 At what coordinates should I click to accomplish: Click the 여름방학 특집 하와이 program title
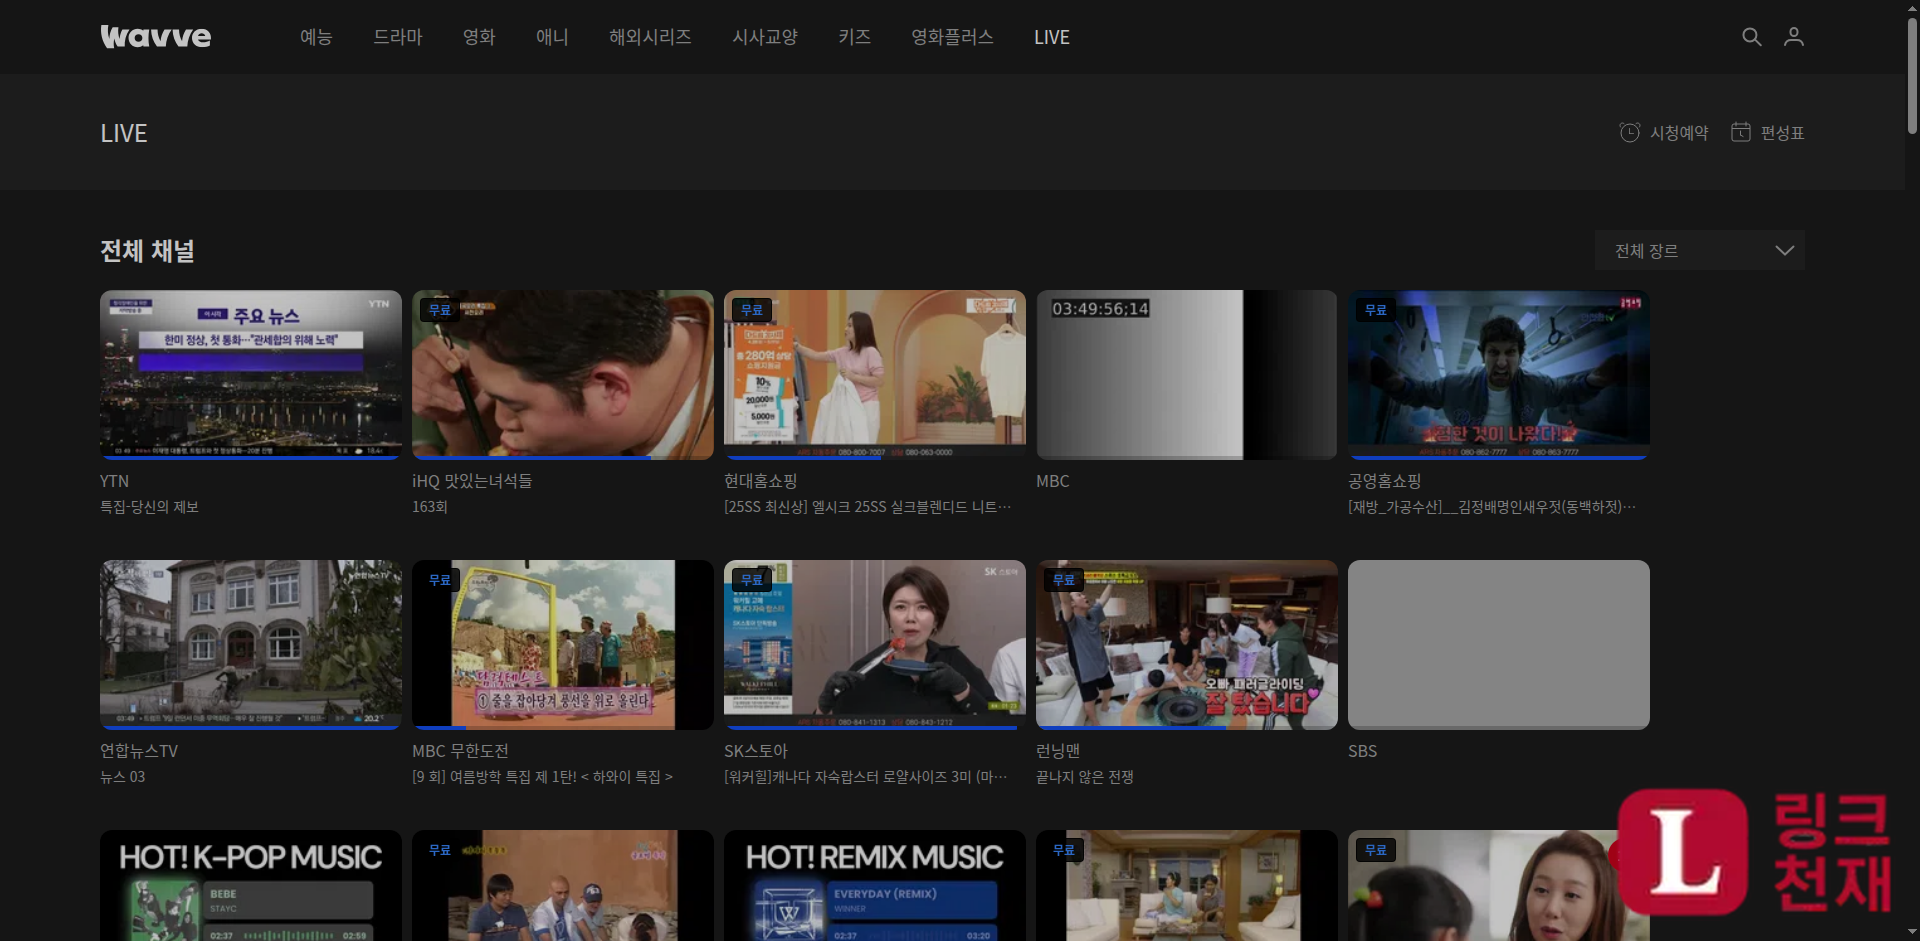(542, 777)
